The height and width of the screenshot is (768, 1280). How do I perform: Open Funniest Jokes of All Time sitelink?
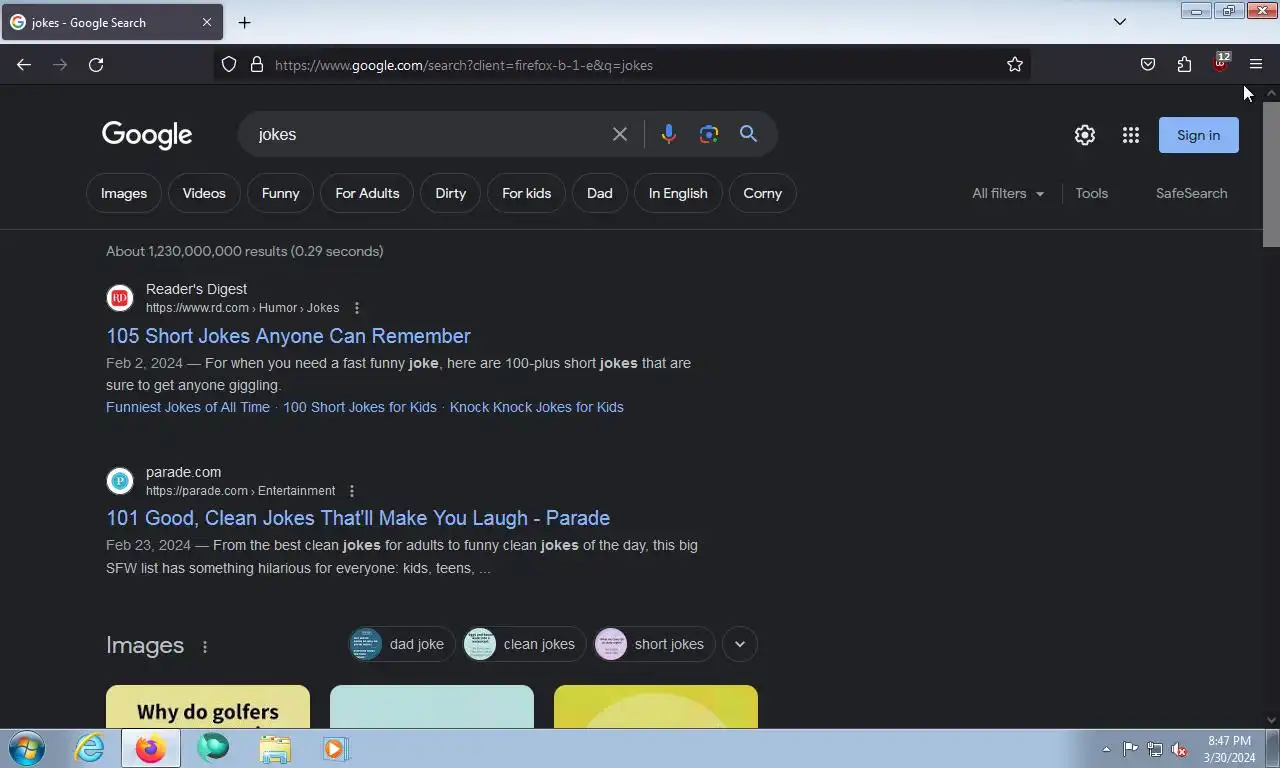coord(188,407)
